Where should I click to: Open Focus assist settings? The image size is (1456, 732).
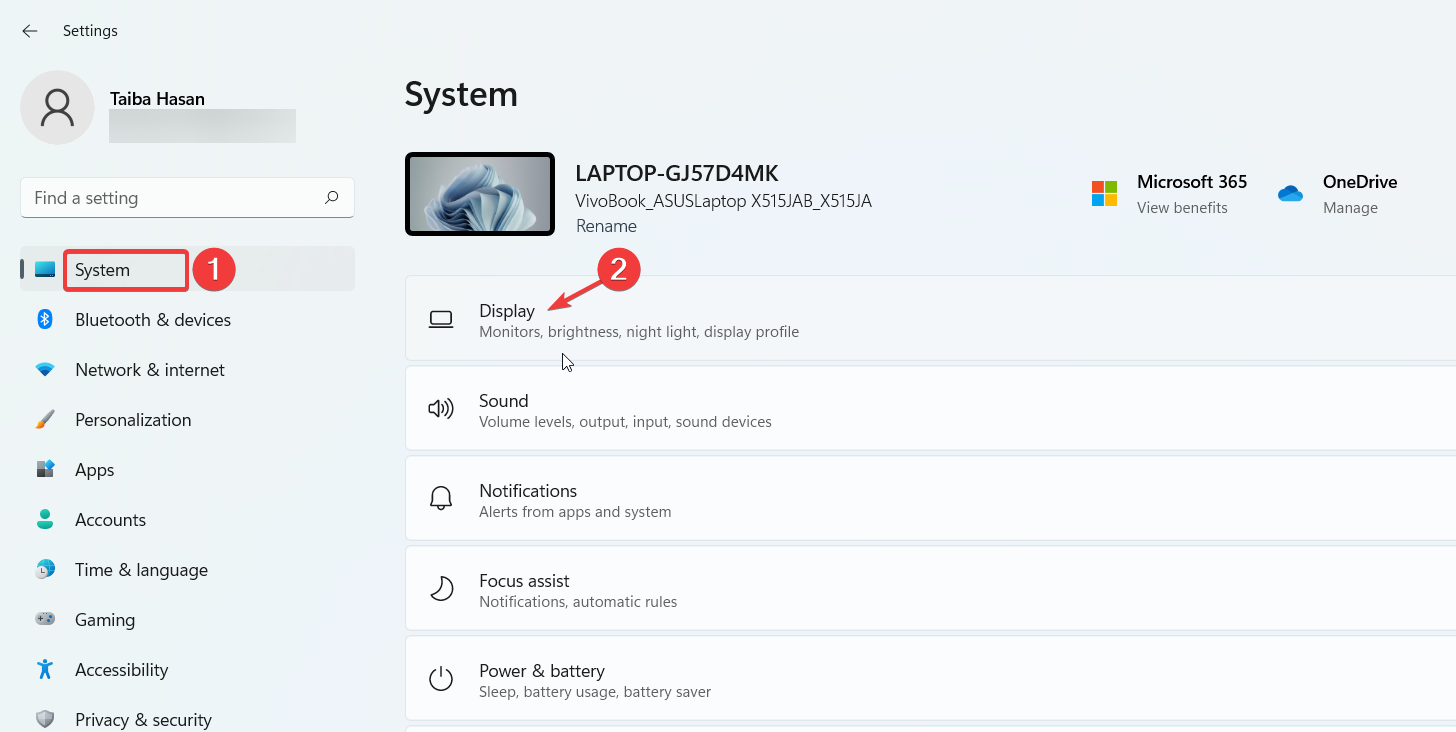[930, 588]
